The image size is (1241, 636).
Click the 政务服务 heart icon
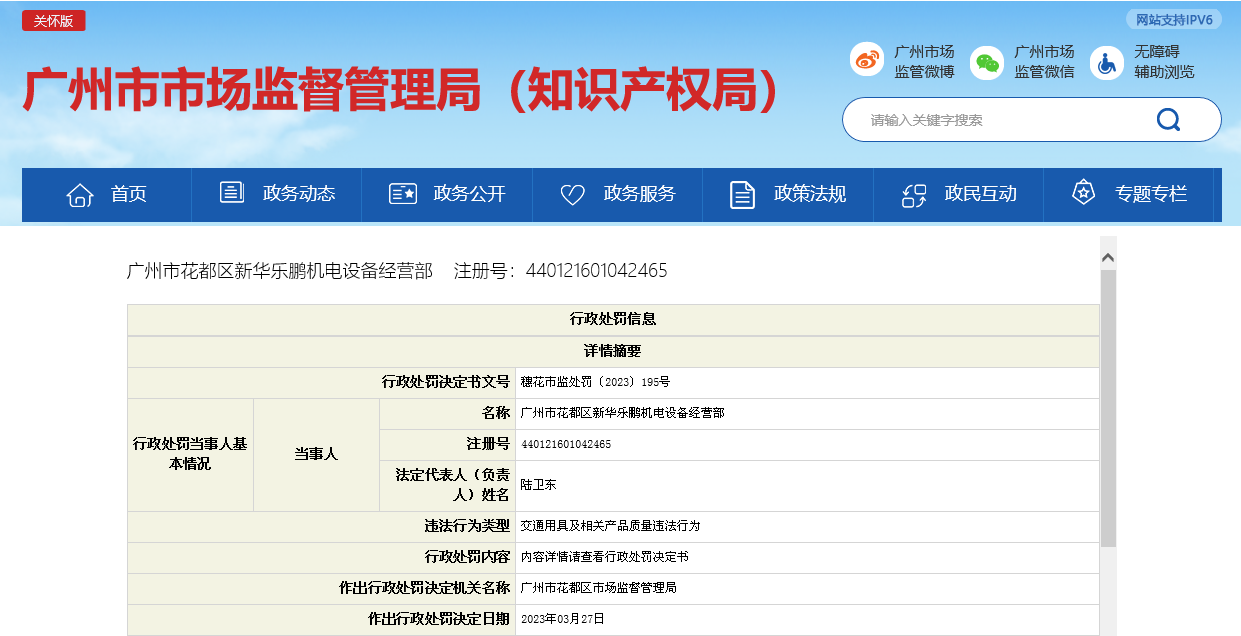tap(573, 195)
